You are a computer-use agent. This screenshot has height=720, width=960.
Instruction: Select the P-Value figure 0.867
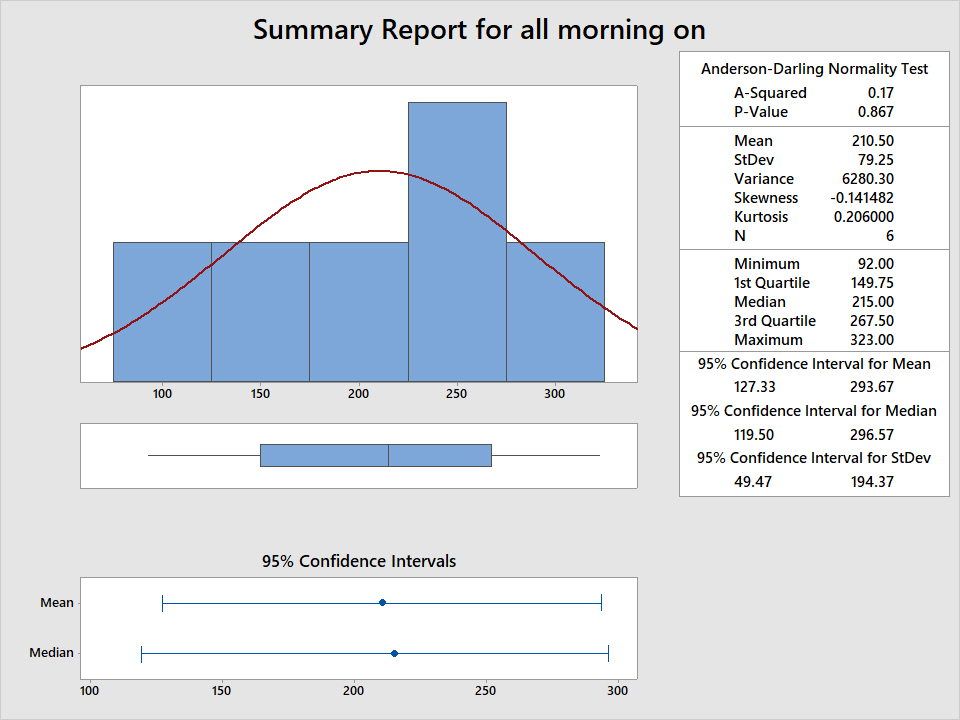[x=876, y=111]
